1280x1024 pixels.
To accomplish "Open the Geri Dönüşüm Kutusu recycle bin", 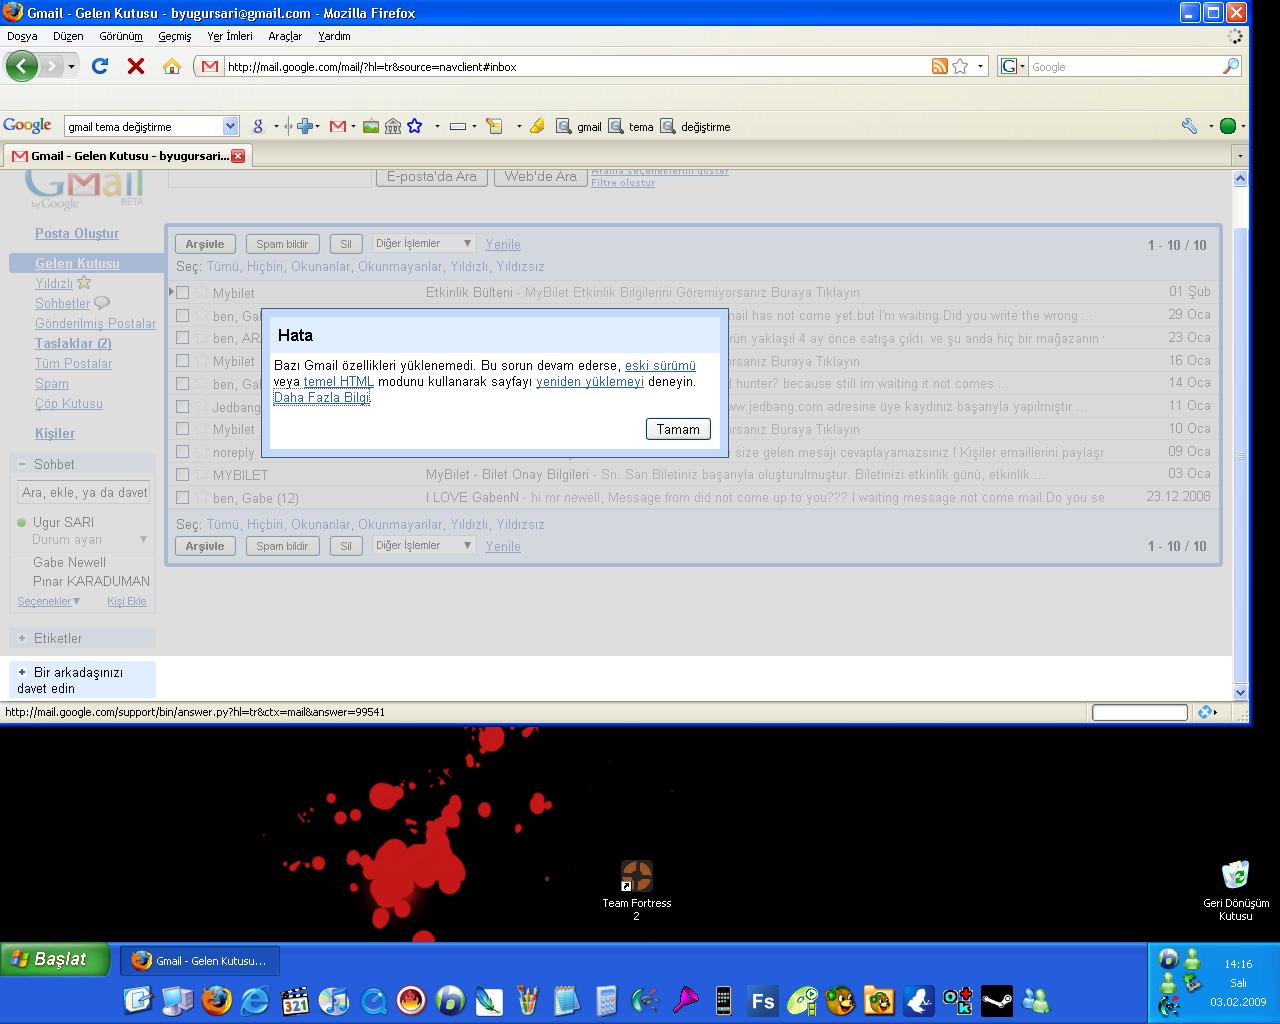I will [x=1235, y=890].
